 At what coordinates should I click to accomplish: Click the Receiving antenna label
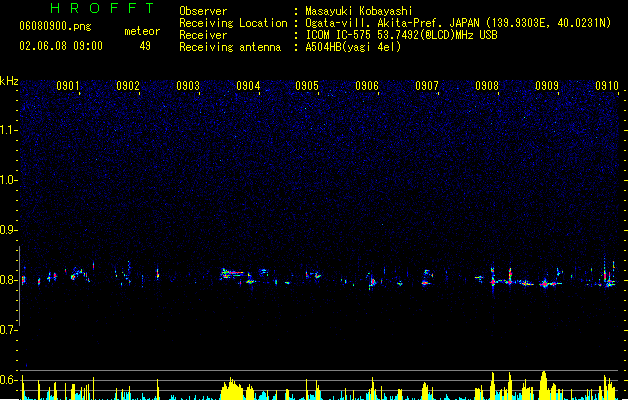coord(230,47)
